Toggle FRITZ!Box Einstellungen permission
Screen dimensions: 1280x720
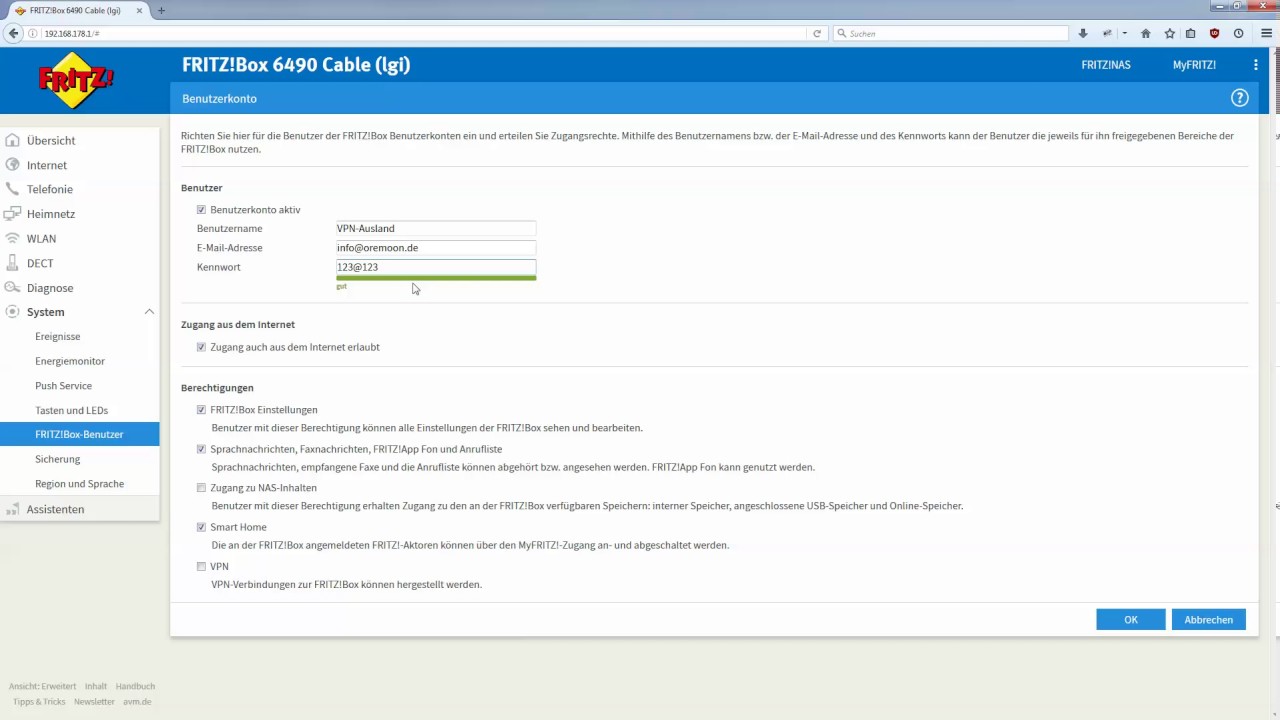201,410
